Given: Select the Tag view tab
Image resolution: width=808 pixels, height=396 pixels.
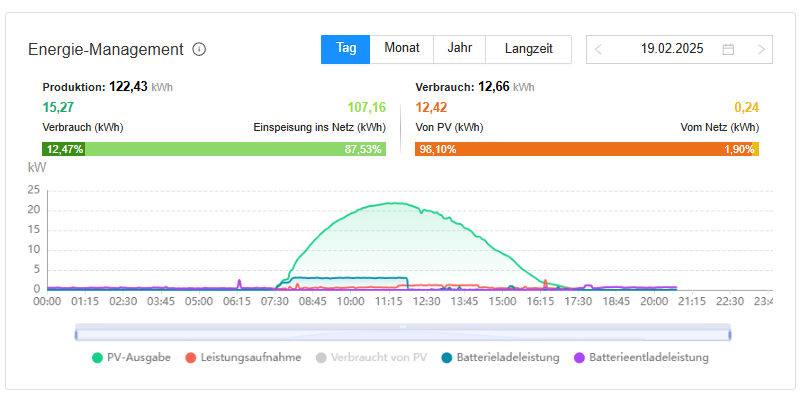Looking at the screenshot, I should click(x=346, y=49).
